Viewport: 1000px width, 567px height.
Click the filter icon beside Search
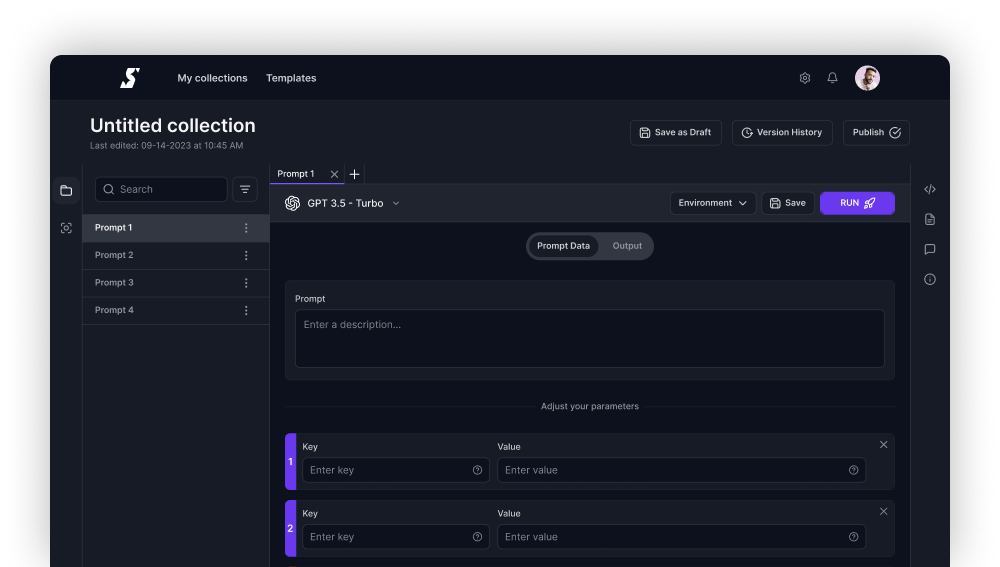(x=245, y=189)
